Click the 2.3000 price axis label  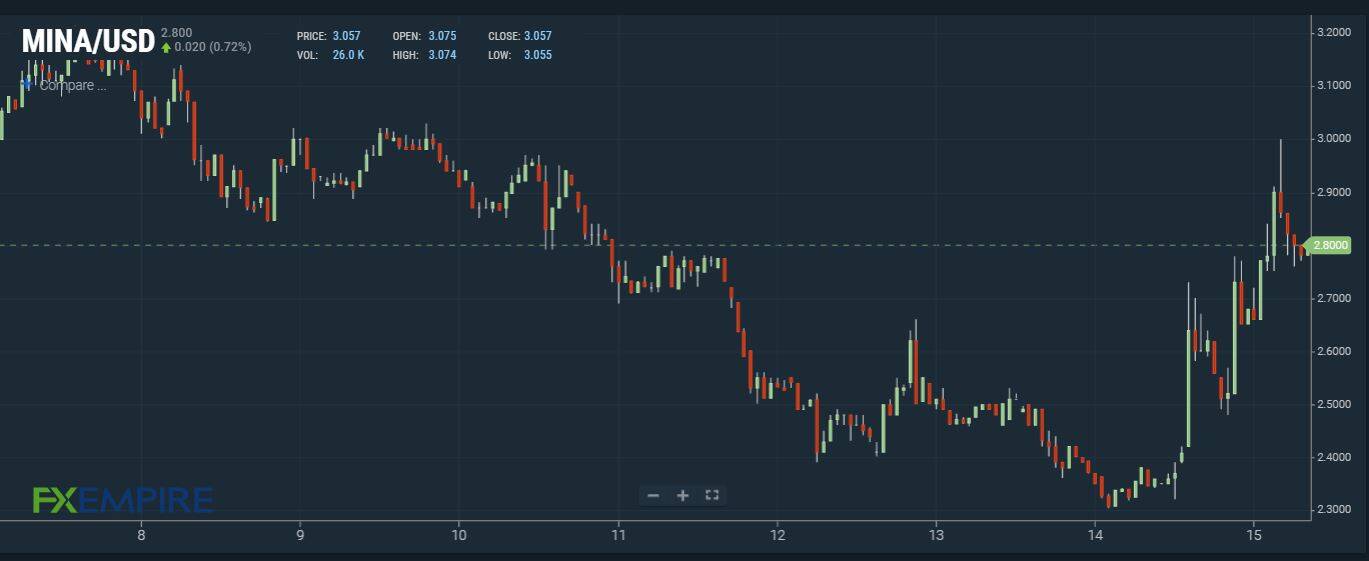click(x=1335, y=511)
